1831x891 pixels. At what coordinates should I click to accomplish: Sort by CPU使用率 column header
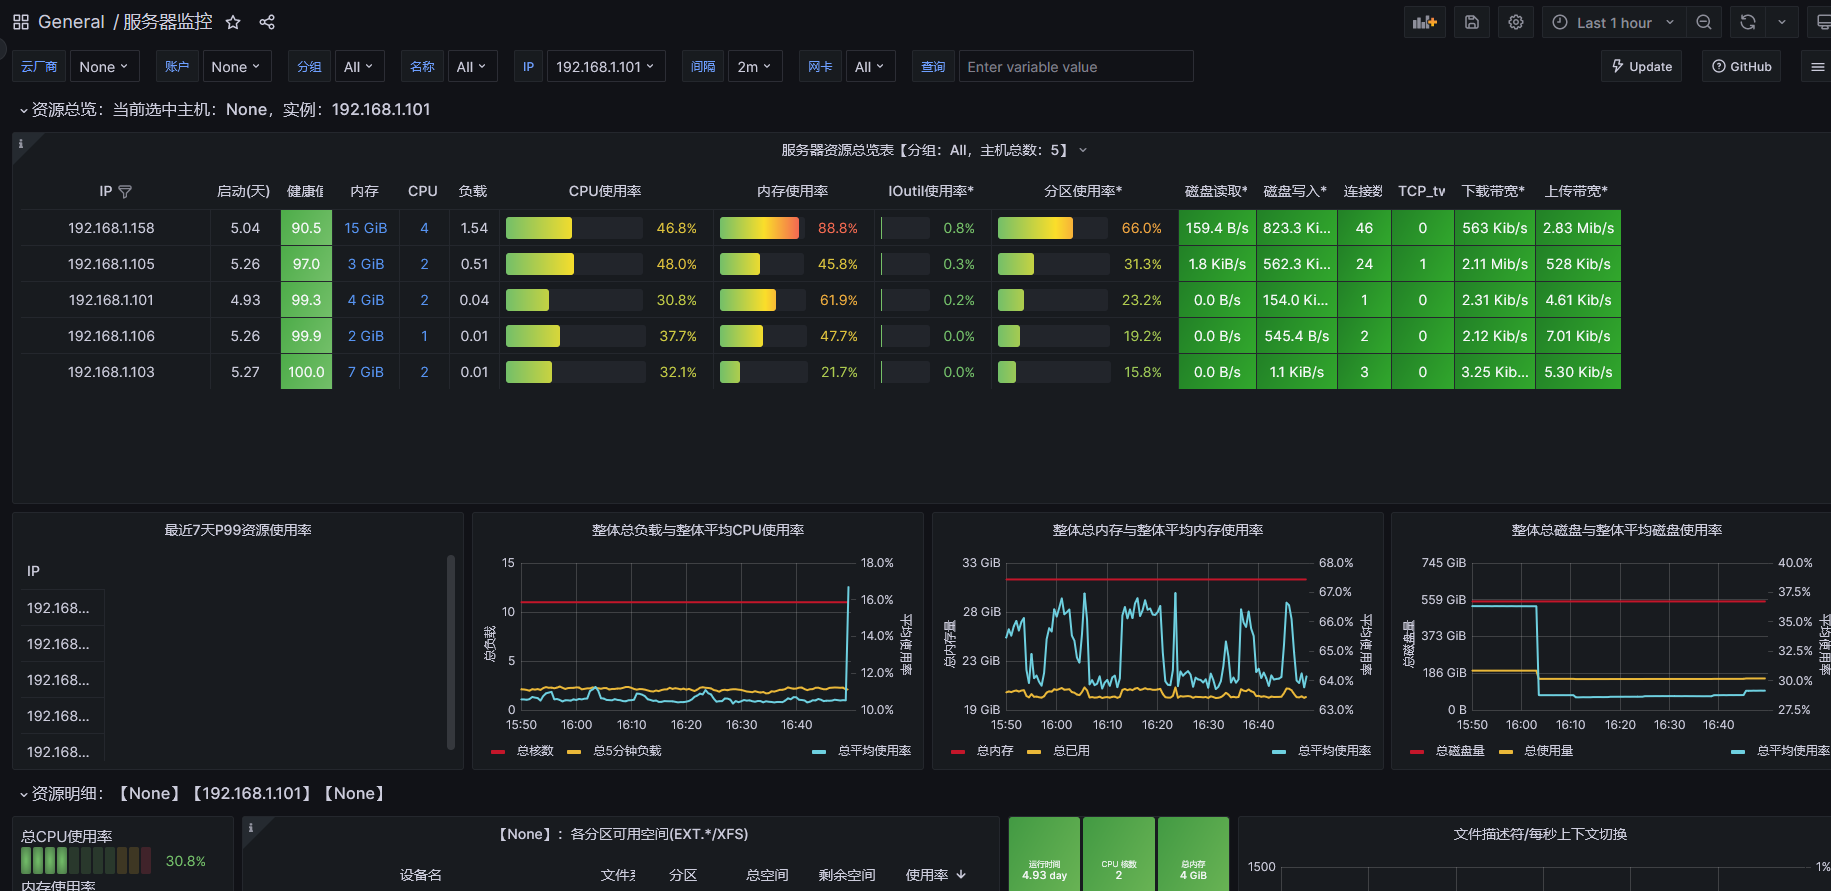605,191
